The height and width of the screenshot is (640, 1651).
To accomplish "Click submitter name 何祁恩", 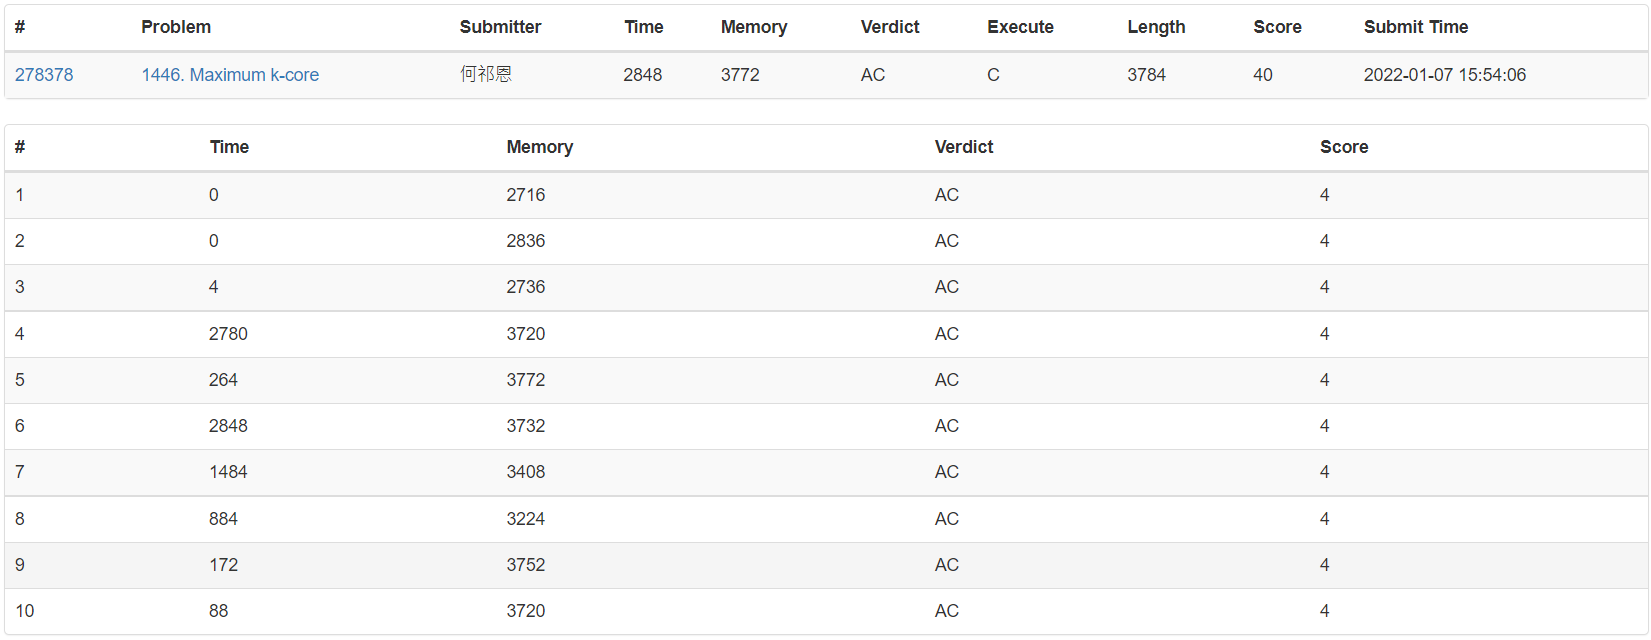I will (486, 75).
